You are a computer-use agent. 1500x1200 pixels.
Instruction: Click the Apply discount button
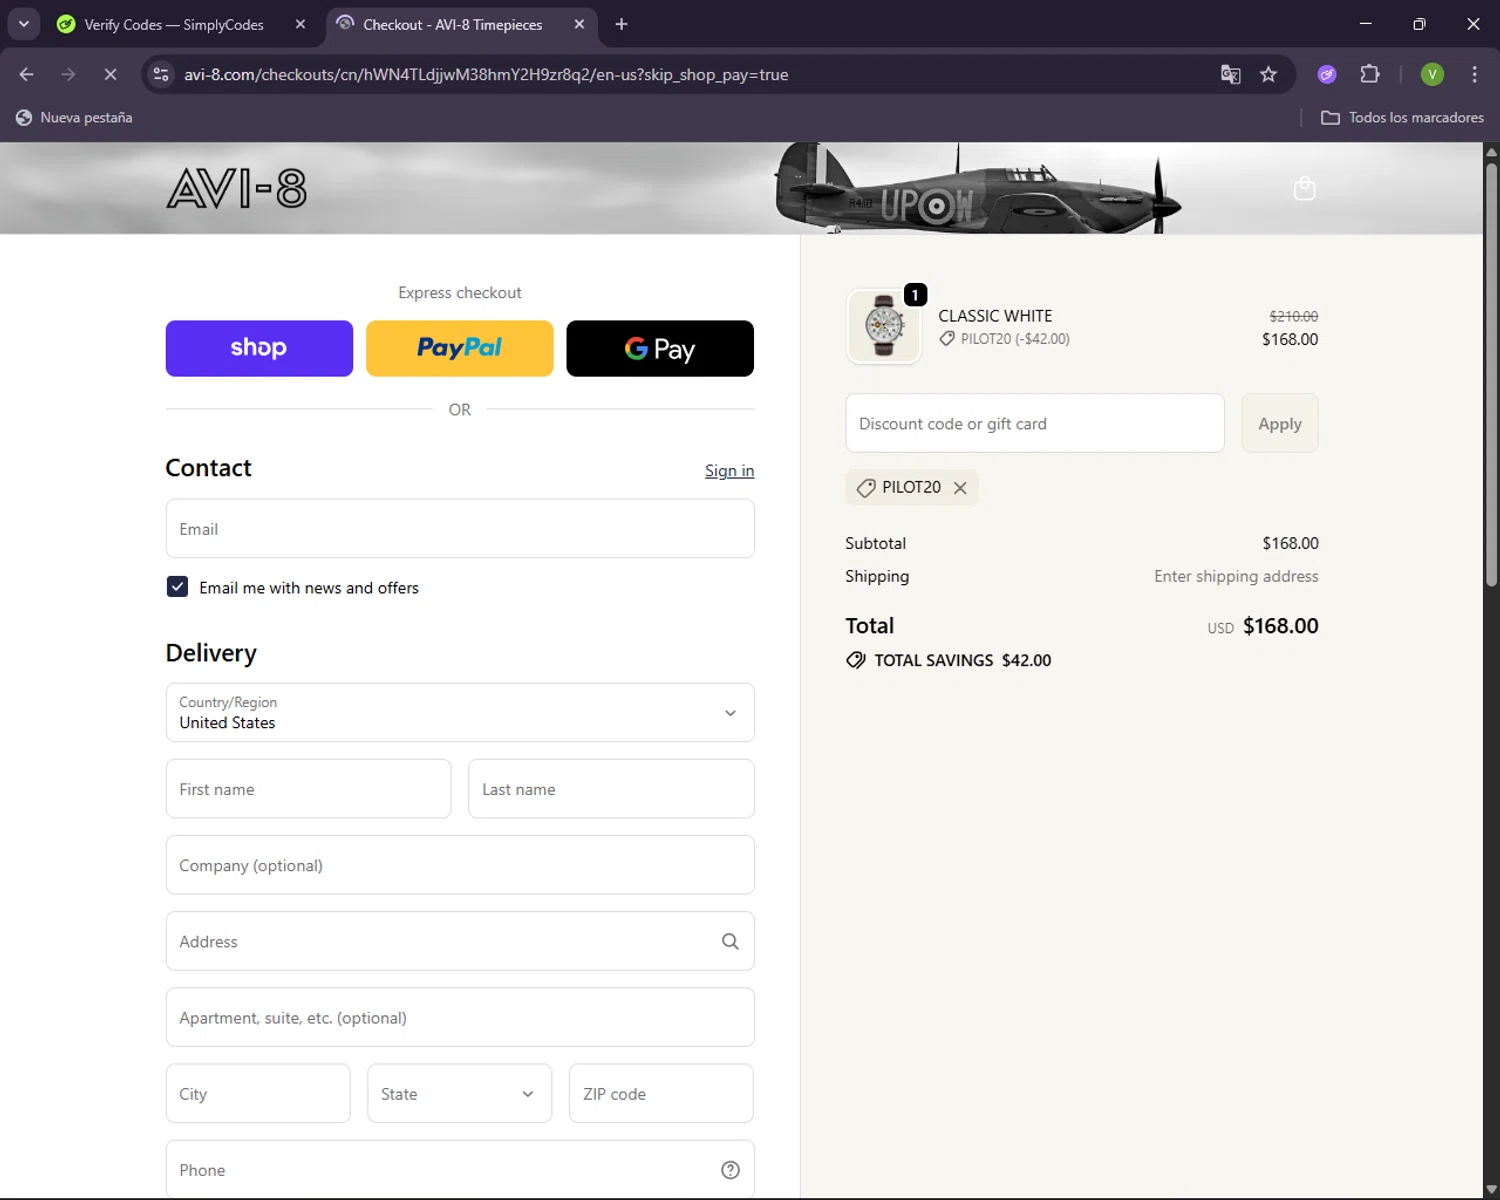[x=1280, y=423]
